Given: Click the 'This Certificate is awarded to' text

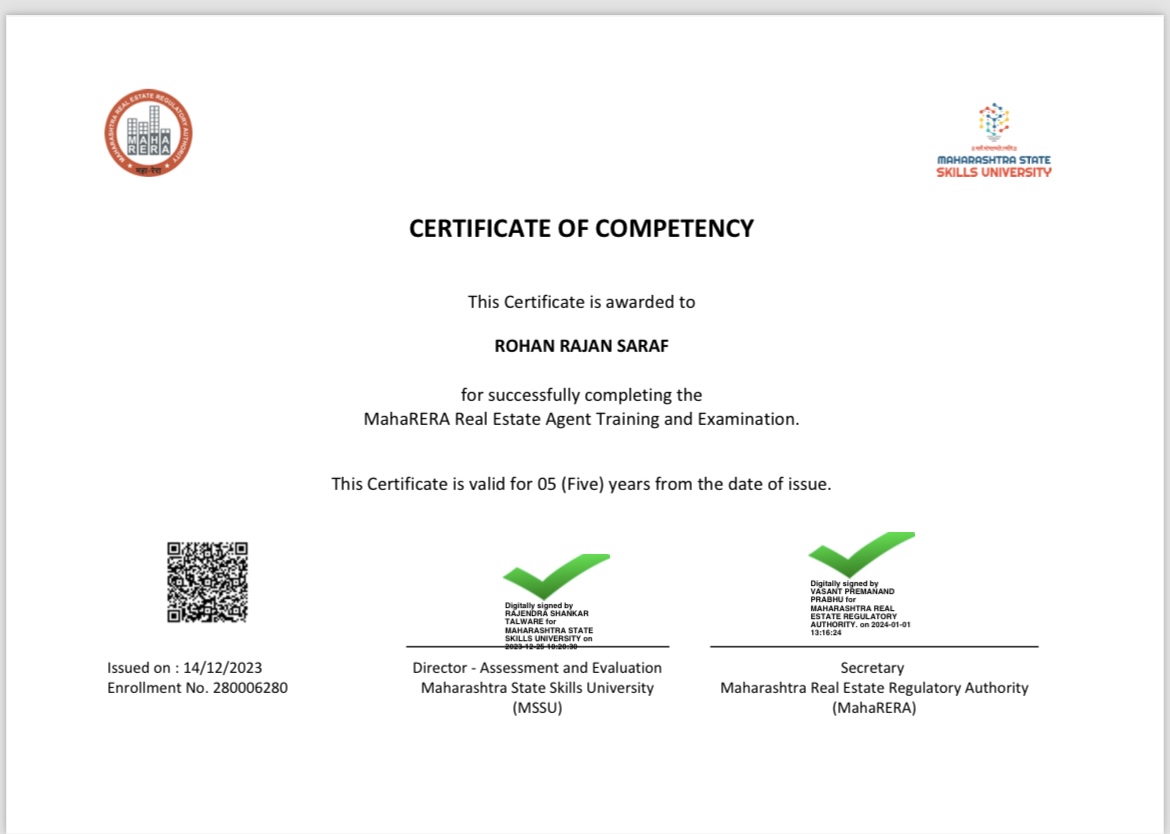Looking at the screenshot, I should pos(581,301).
